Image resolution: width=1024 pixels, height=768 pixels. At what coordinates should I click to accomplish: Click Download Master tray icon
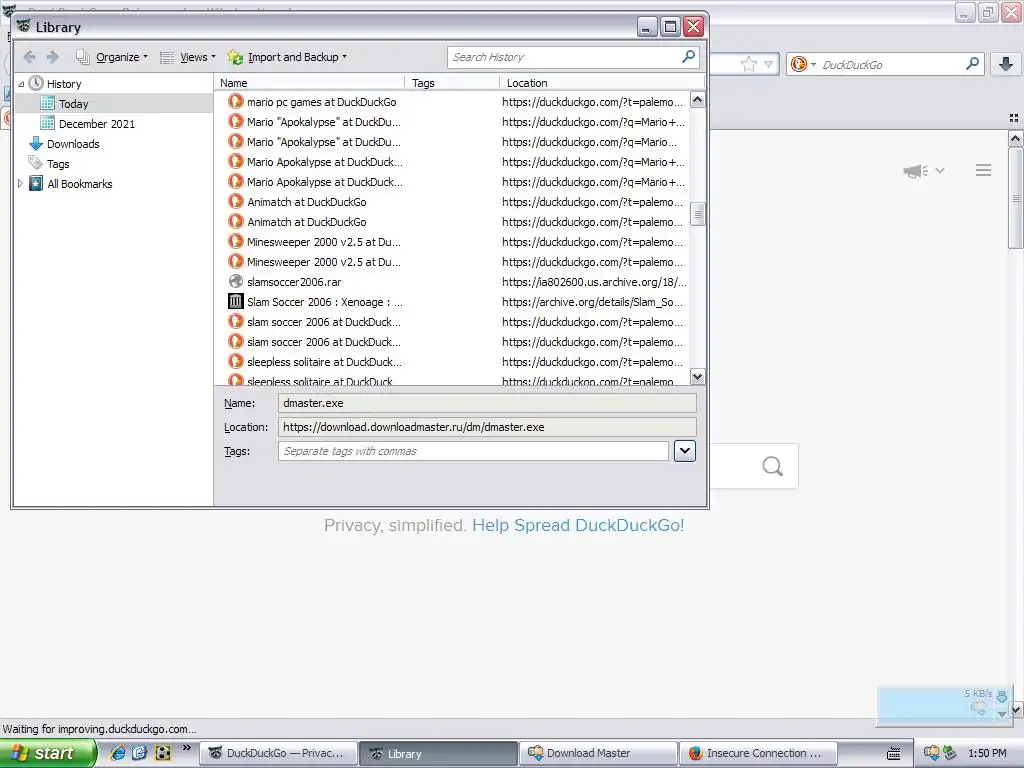coord(931,753)
